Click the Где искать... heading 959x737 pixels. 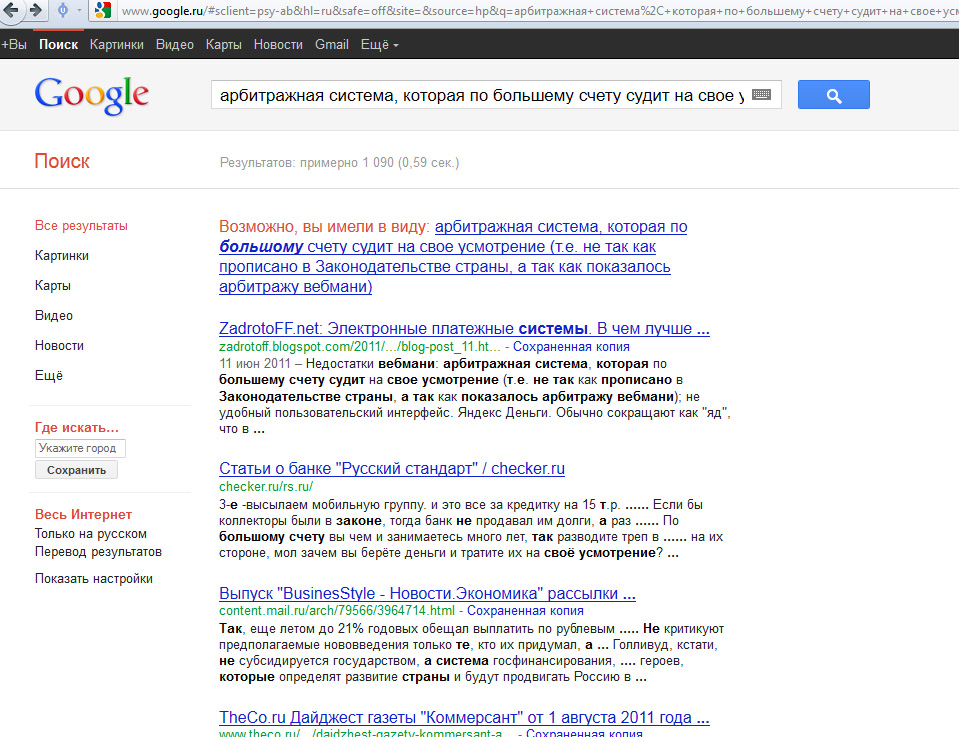(76, 428)
